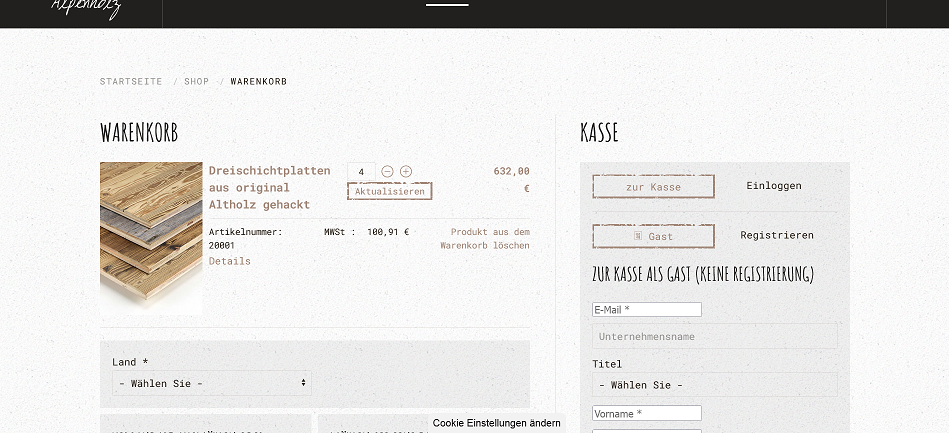949x433 pixels.
Task: Open the product Details link
Action: click(x=230, y=261)
